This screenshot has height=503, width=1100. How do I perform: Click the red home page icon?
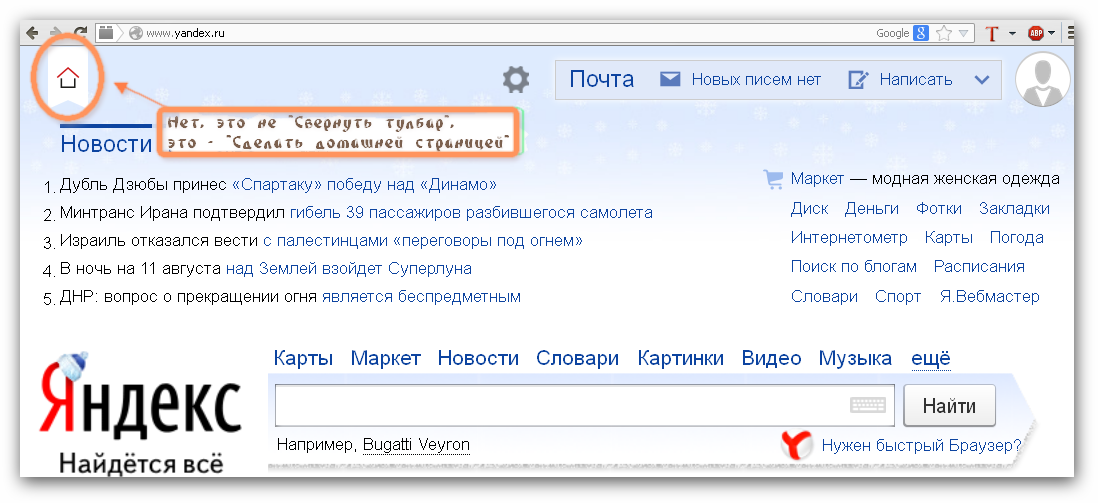click(68, 78)
